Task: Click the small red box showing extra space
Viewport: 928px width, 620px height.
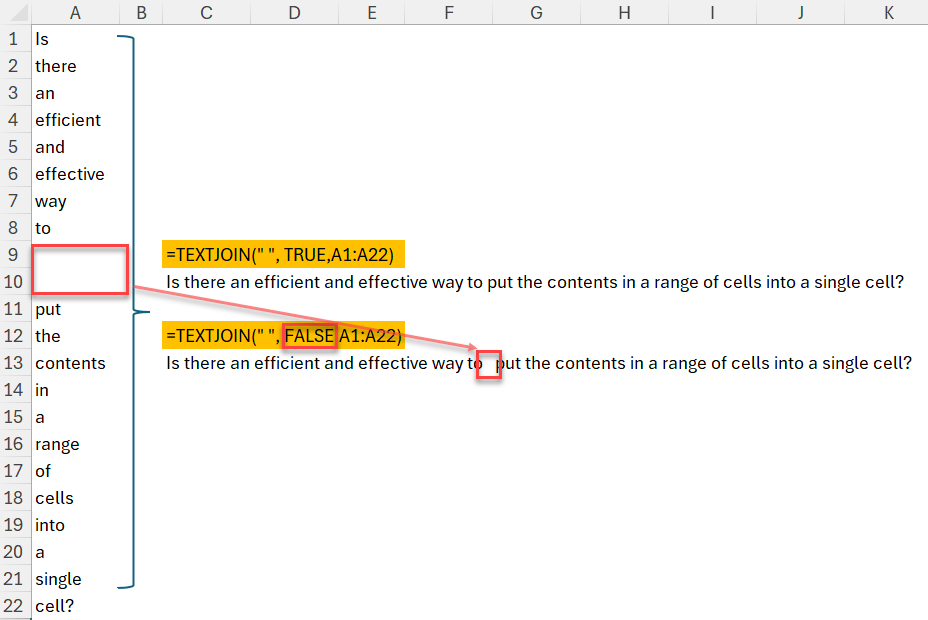Action: click(489, 365)
